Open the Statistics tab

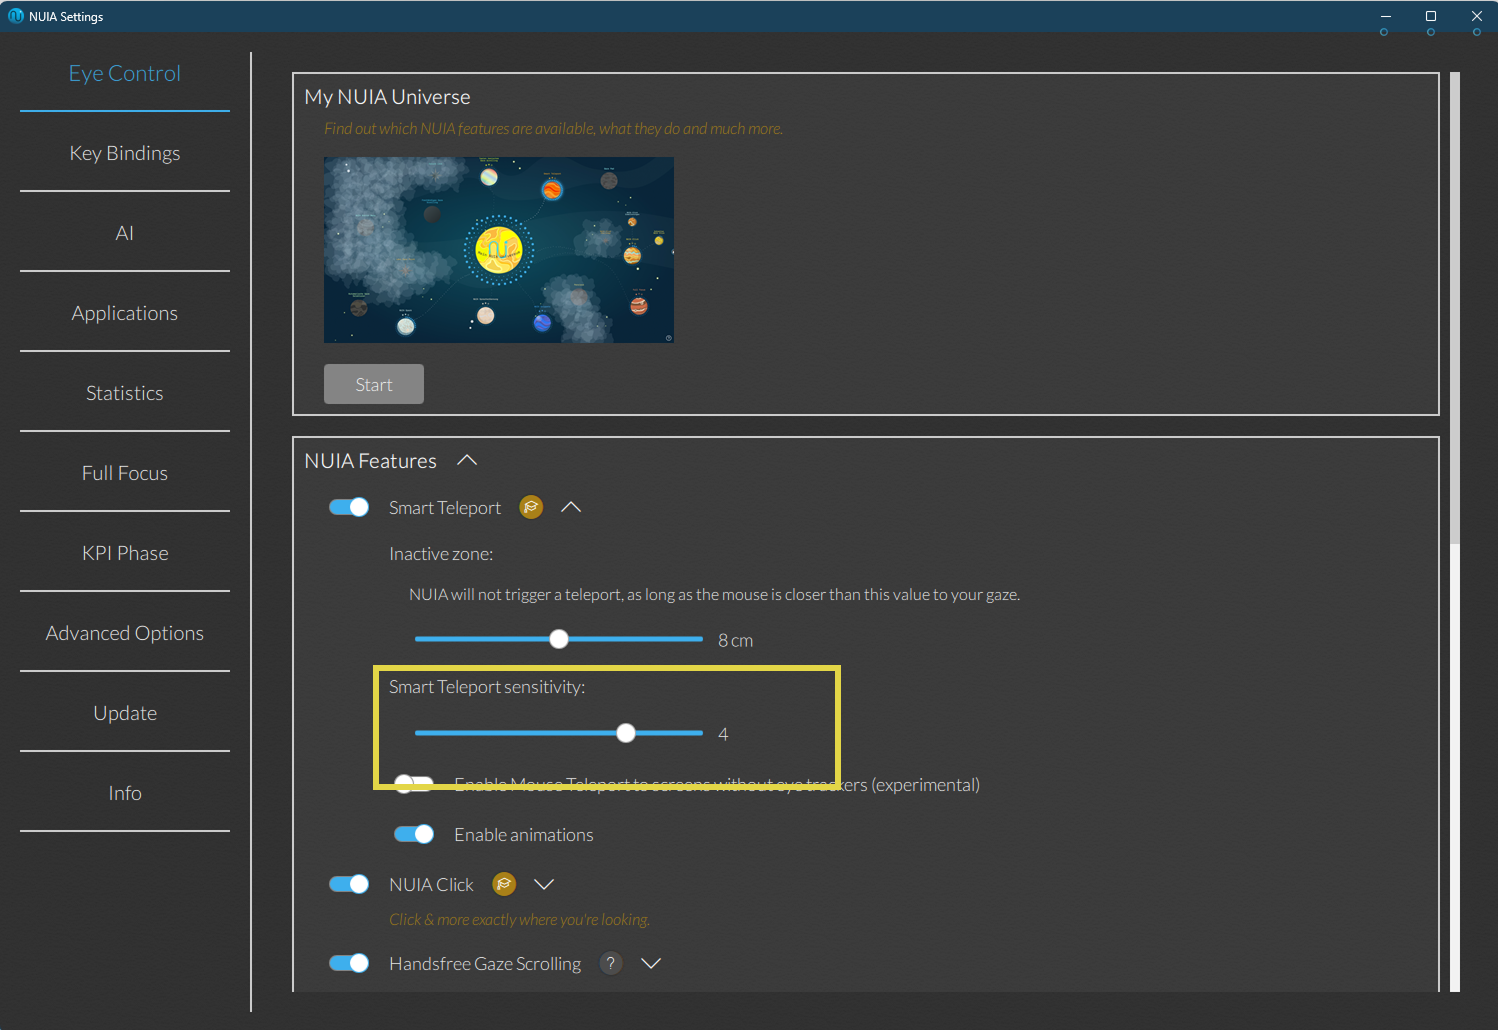(125, 393)
